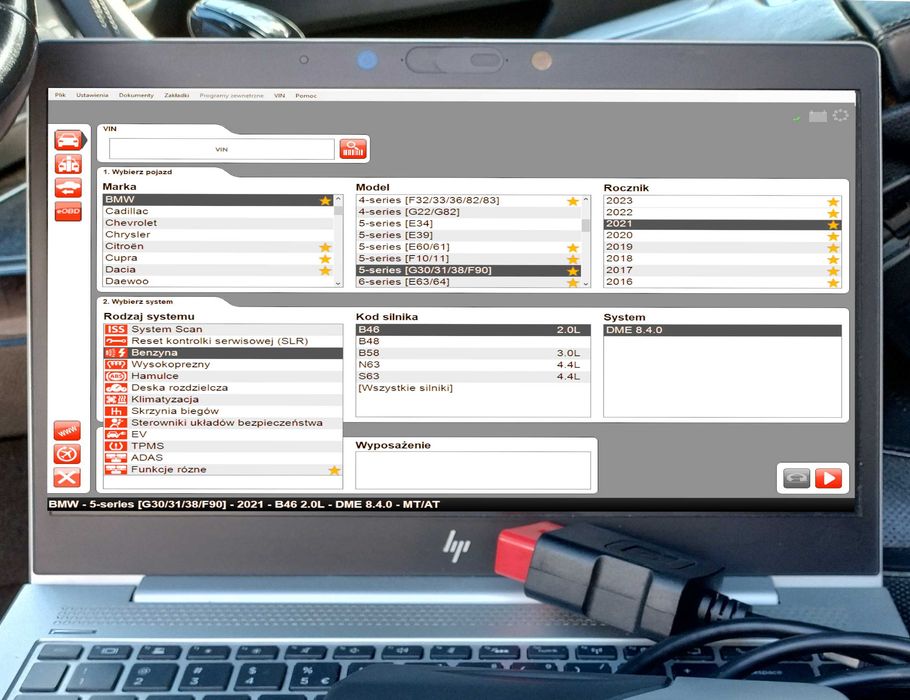The image size is (910, 700).
Task: Click the Marka list down arrow
Action: click(338, 283)
